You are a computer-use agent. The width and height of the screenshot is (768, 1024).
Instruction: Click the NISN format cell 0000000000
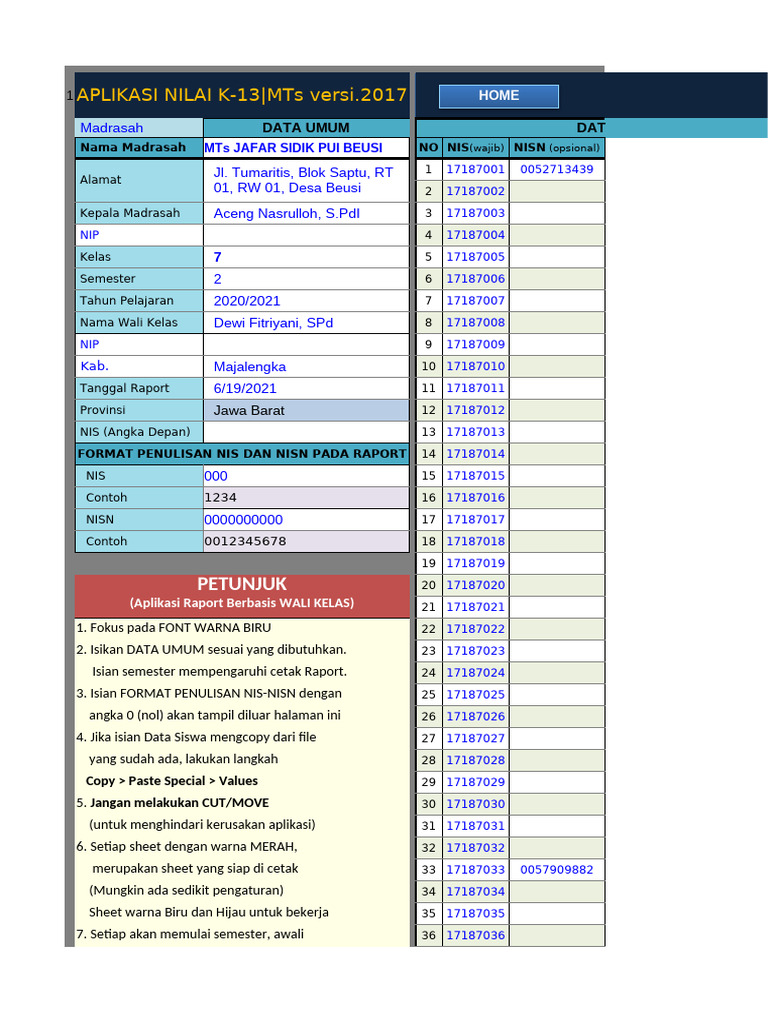pyautogui.click(x=306, y=520)
